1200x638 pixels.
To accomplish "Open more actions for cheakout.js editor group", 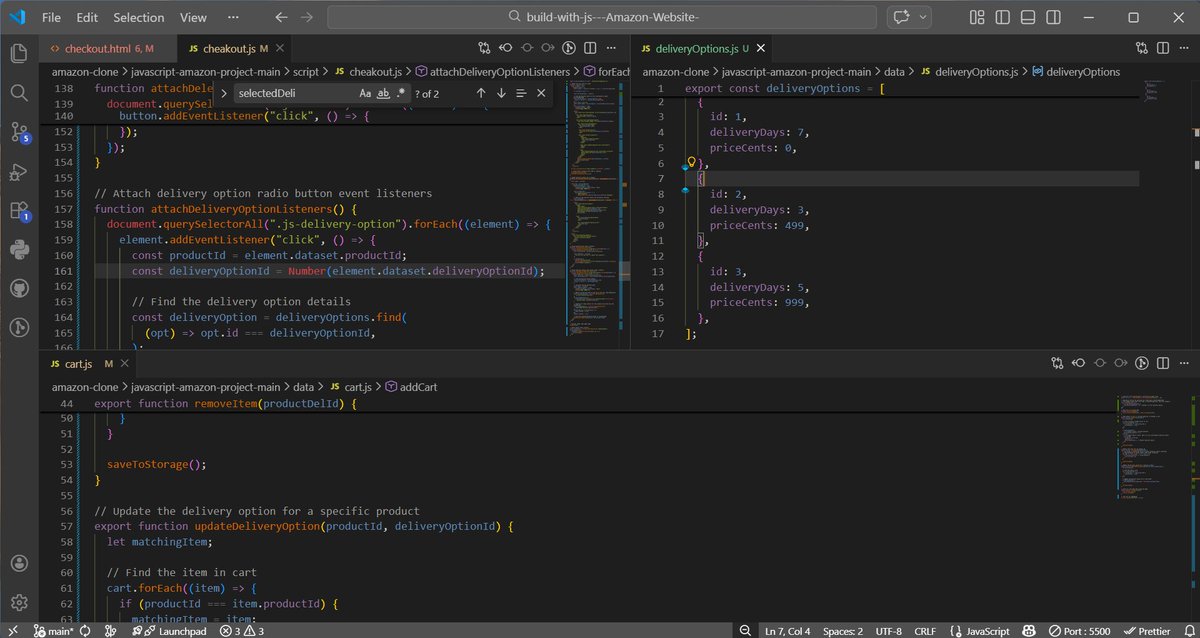I will (610, 47).
